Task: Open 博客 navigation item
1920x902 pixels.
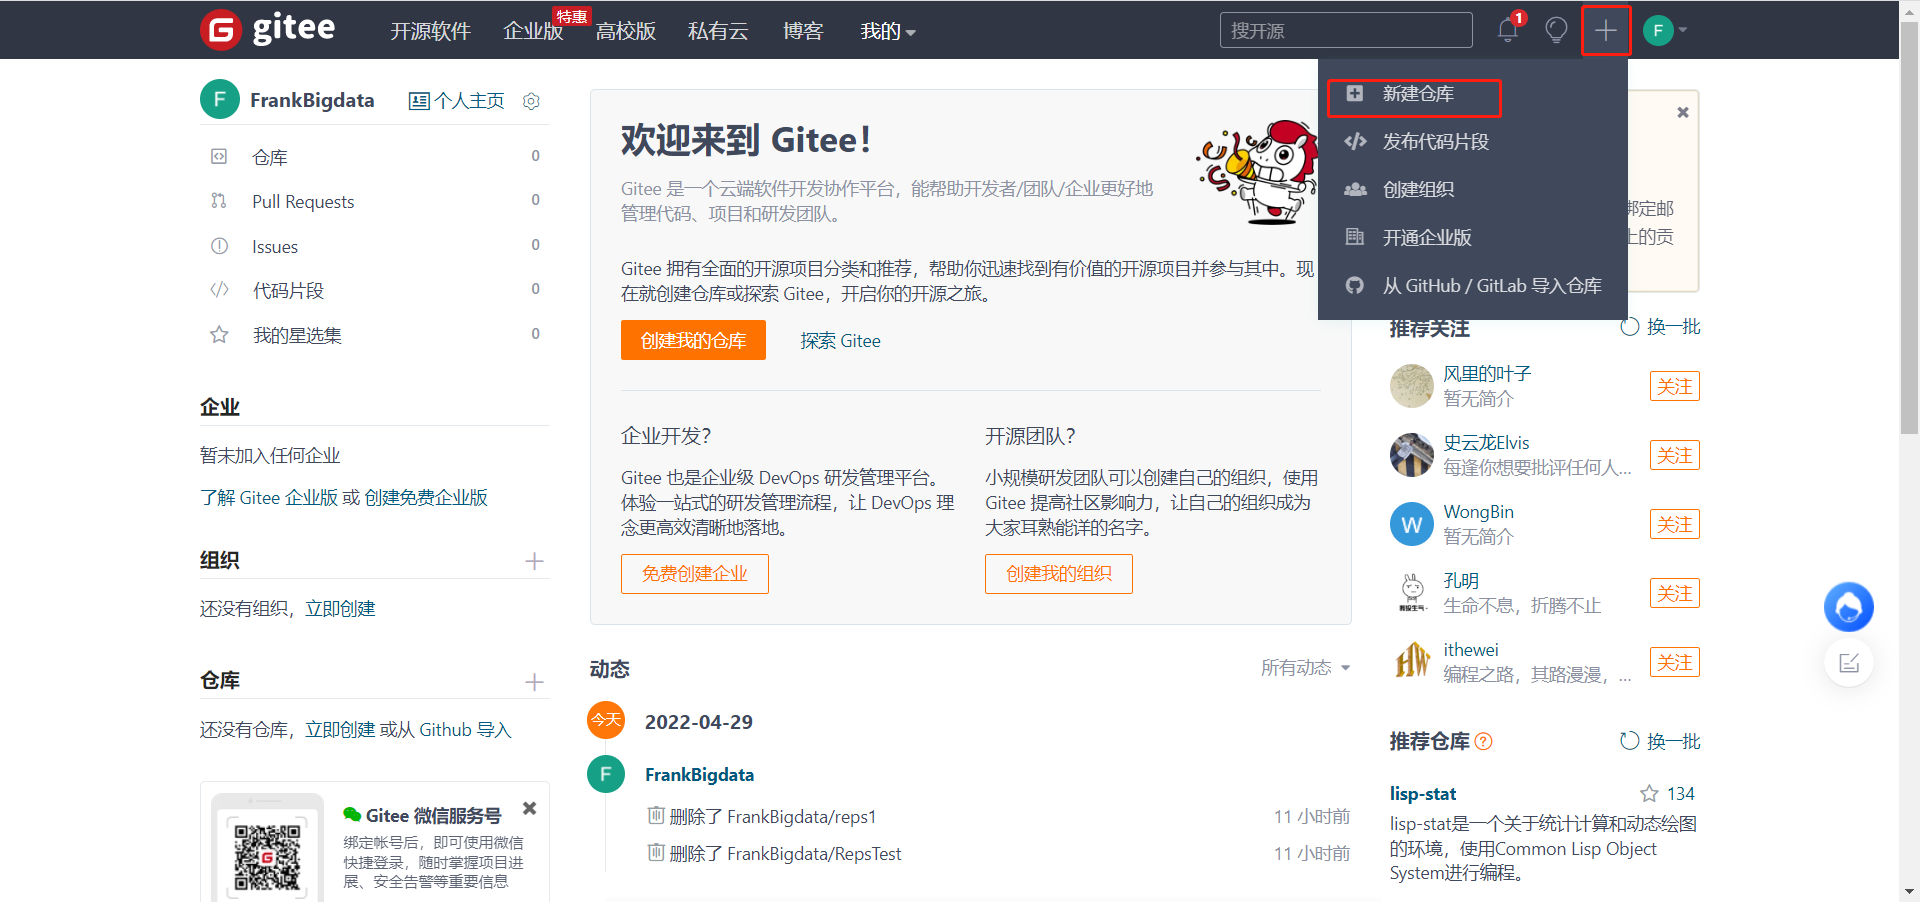Action: [803, 31]
